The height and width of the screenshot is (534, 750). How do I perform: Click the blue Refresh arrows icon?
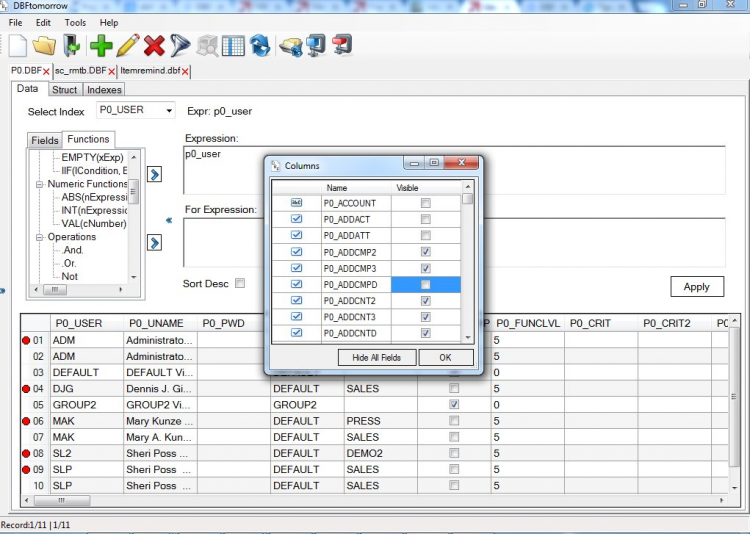(x=260, y=45)
